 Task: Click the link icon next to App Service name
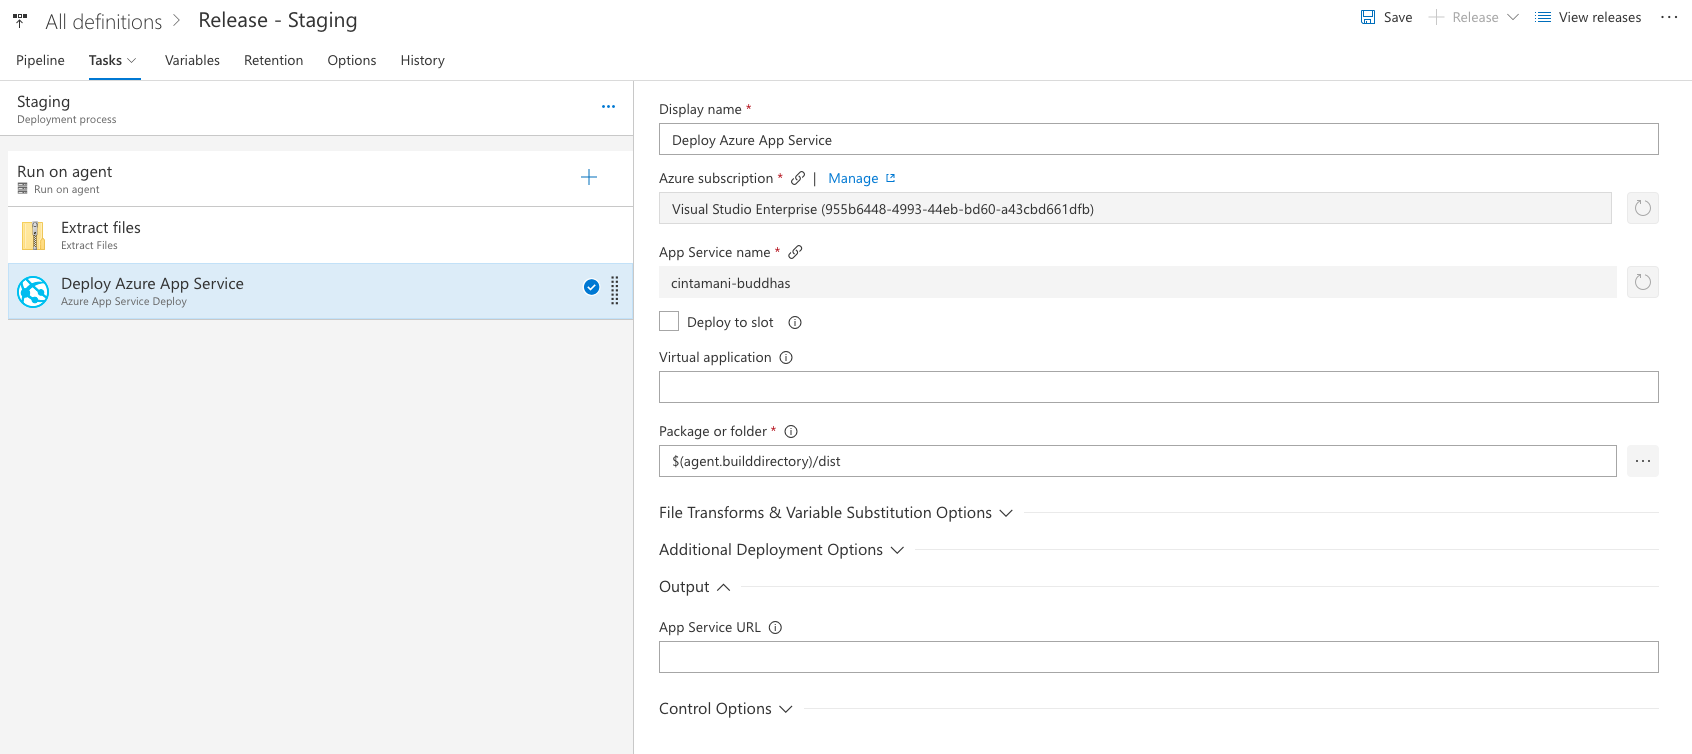795,252
